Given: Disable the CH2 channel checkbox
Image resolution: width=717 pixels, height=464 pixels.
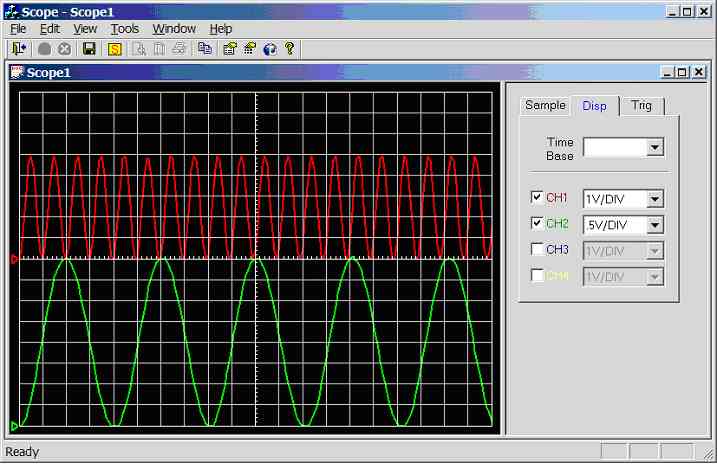Looking at the screenshot, I should point(537,223).
